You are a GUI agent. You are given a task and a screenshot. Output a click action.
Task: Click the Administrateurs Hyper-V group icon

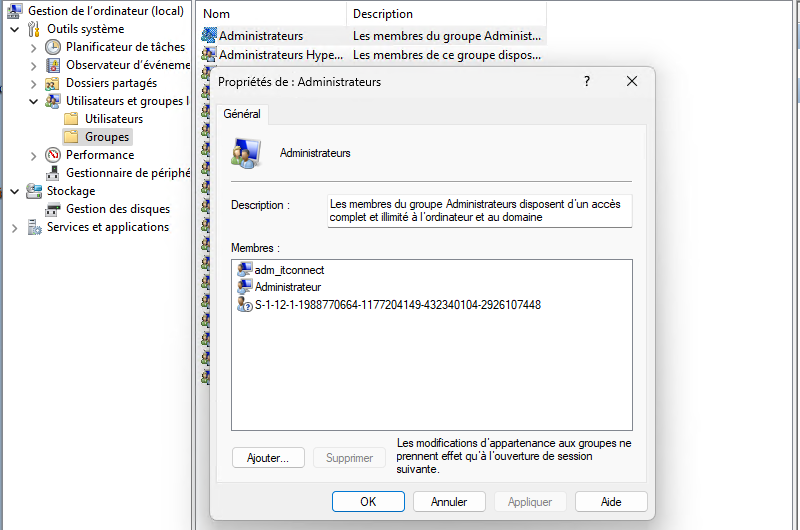[x=209, y=54]
